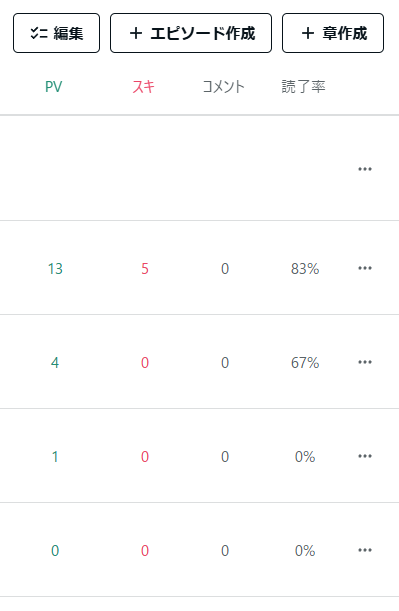
Task: Open more options for the empty top row
Action: click(x=365, y=169)
